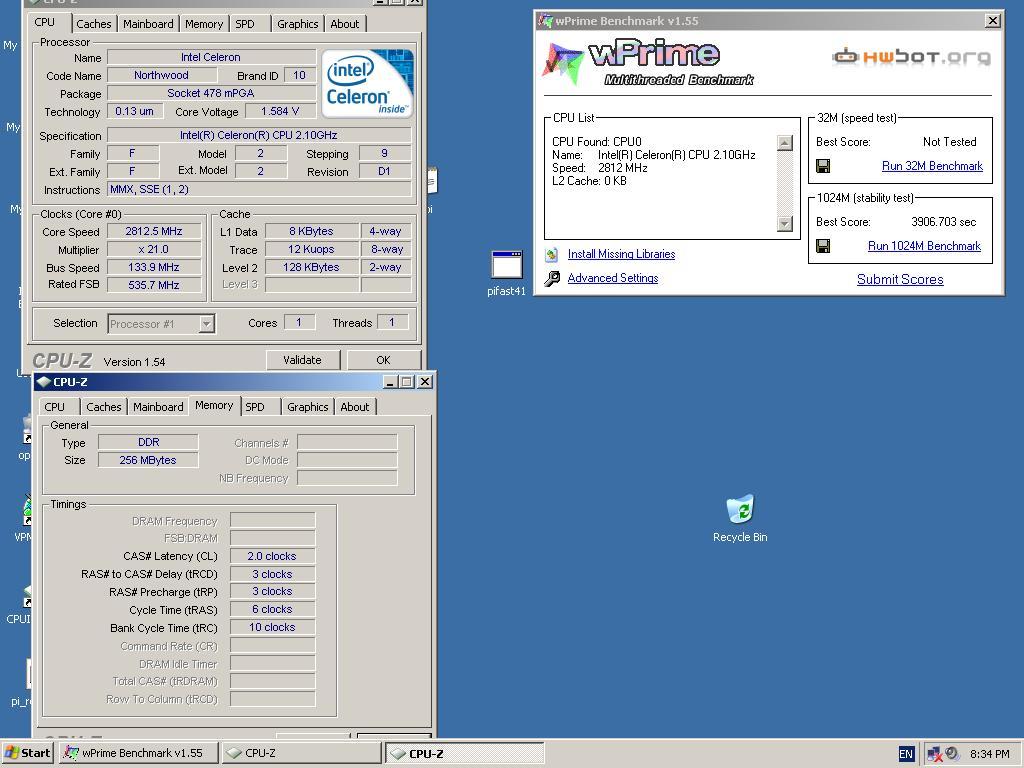The width and height of the screenshot is (1024, 768).
Task: Click the network tray icon with the red X
Action: (935, 754)
